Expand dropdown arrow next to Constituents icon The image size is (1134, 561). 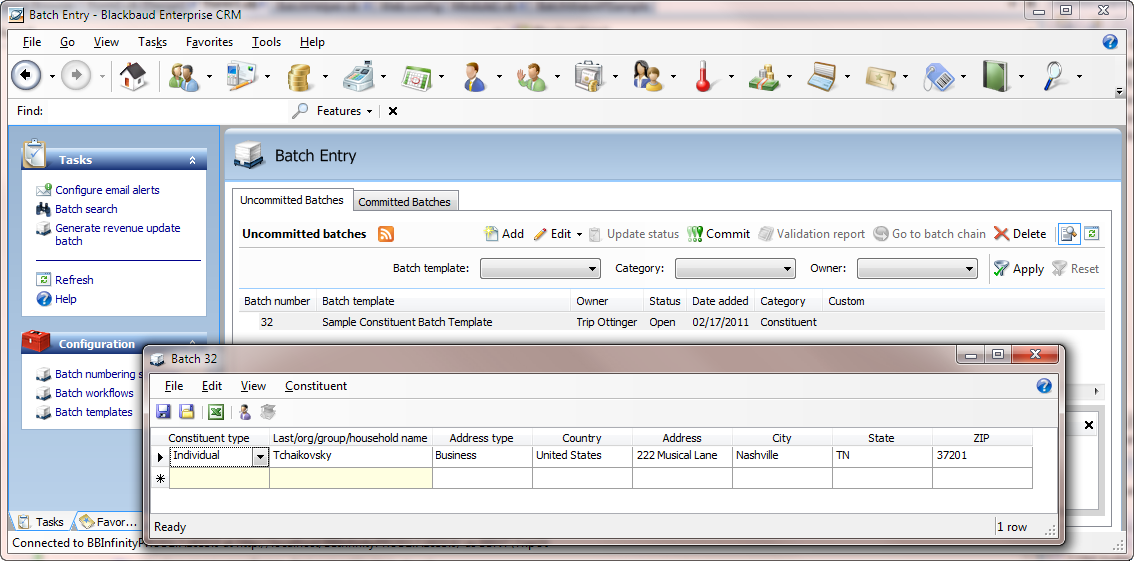[210, 76]
